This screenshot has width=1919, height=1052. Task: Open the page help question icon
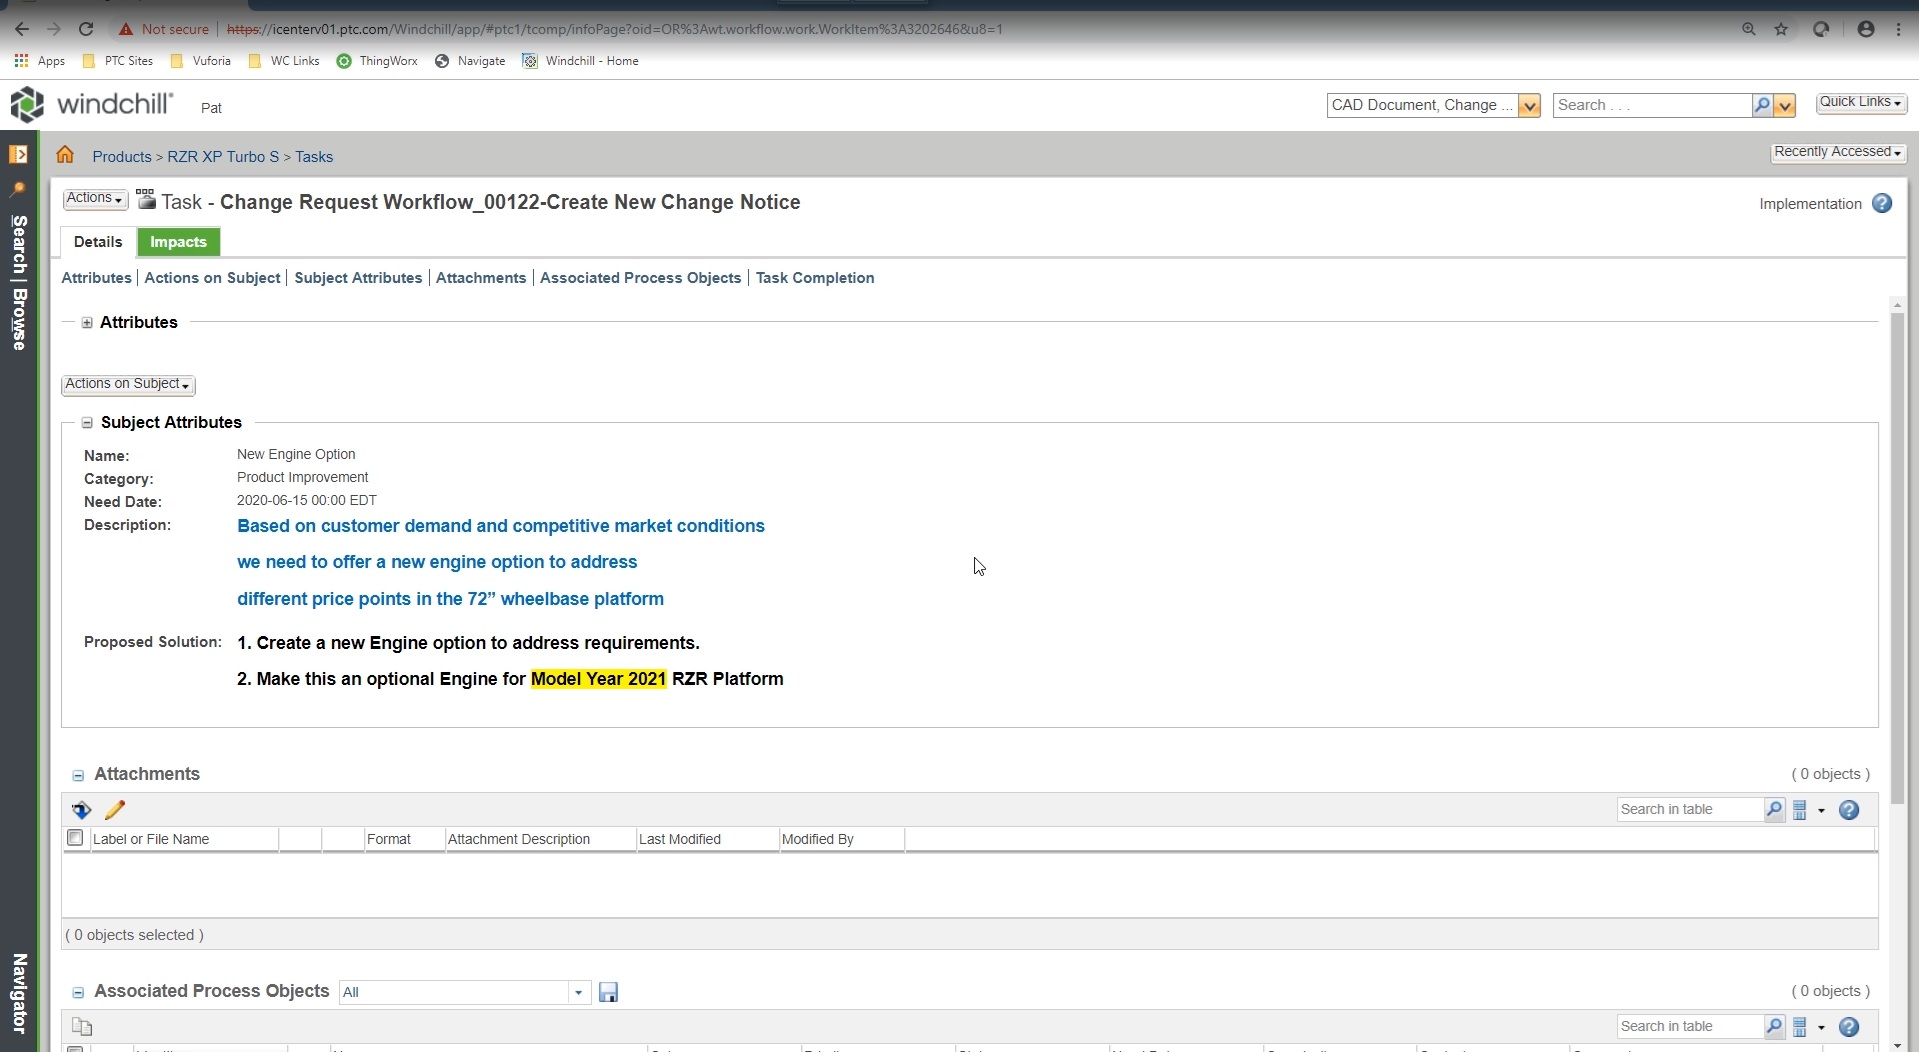[x=1882, y=203]
